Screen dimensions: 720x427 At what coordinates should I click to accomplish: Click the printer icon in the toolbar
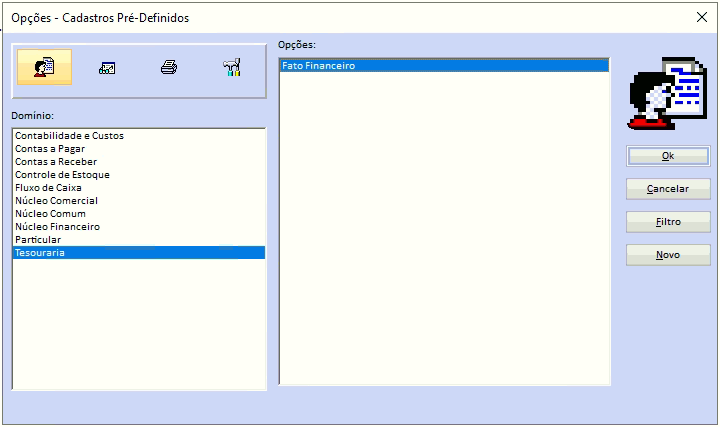pos(169,67)
